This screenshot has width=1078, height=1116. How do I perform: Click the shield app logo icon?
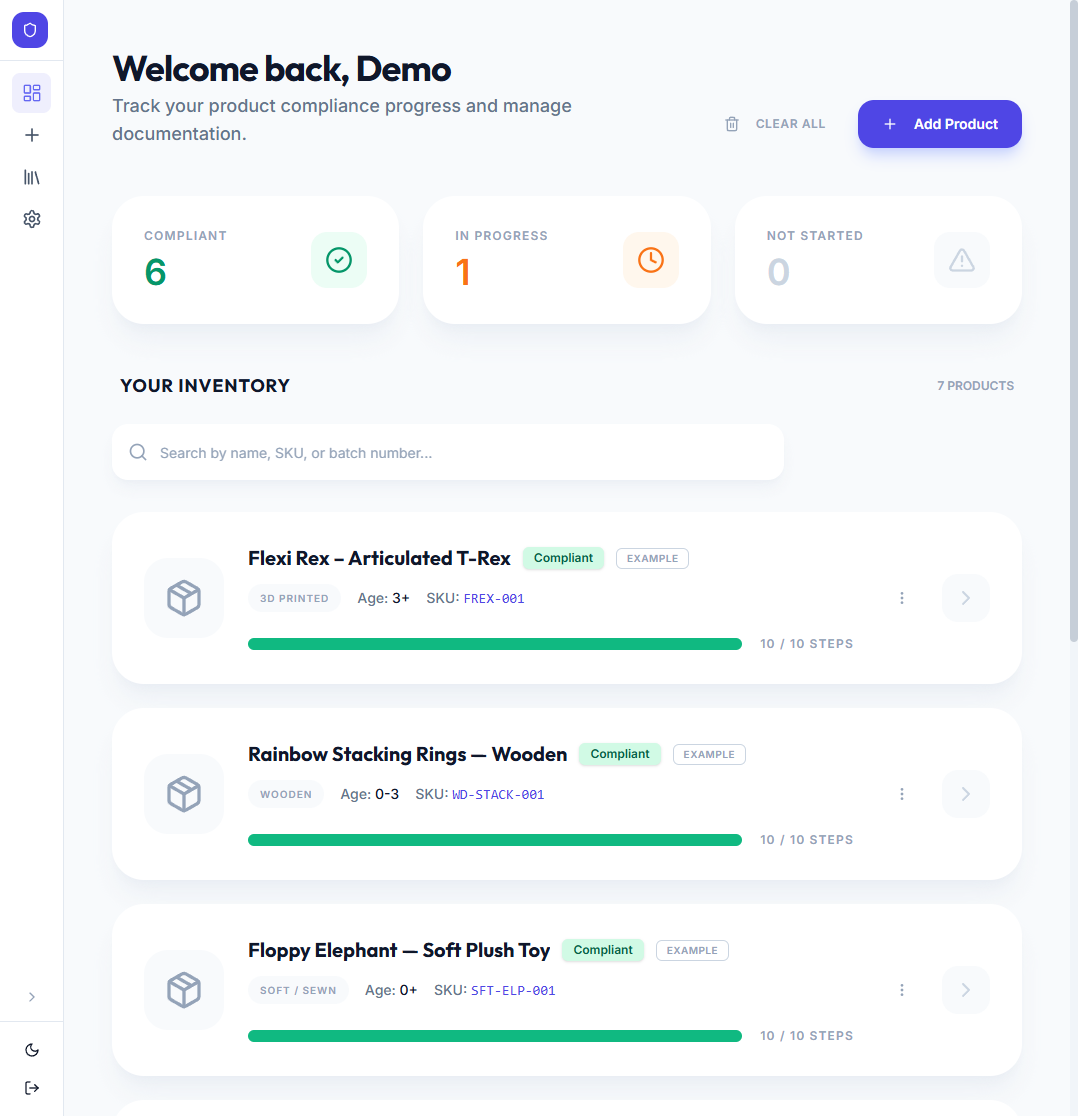coord(30,30)
